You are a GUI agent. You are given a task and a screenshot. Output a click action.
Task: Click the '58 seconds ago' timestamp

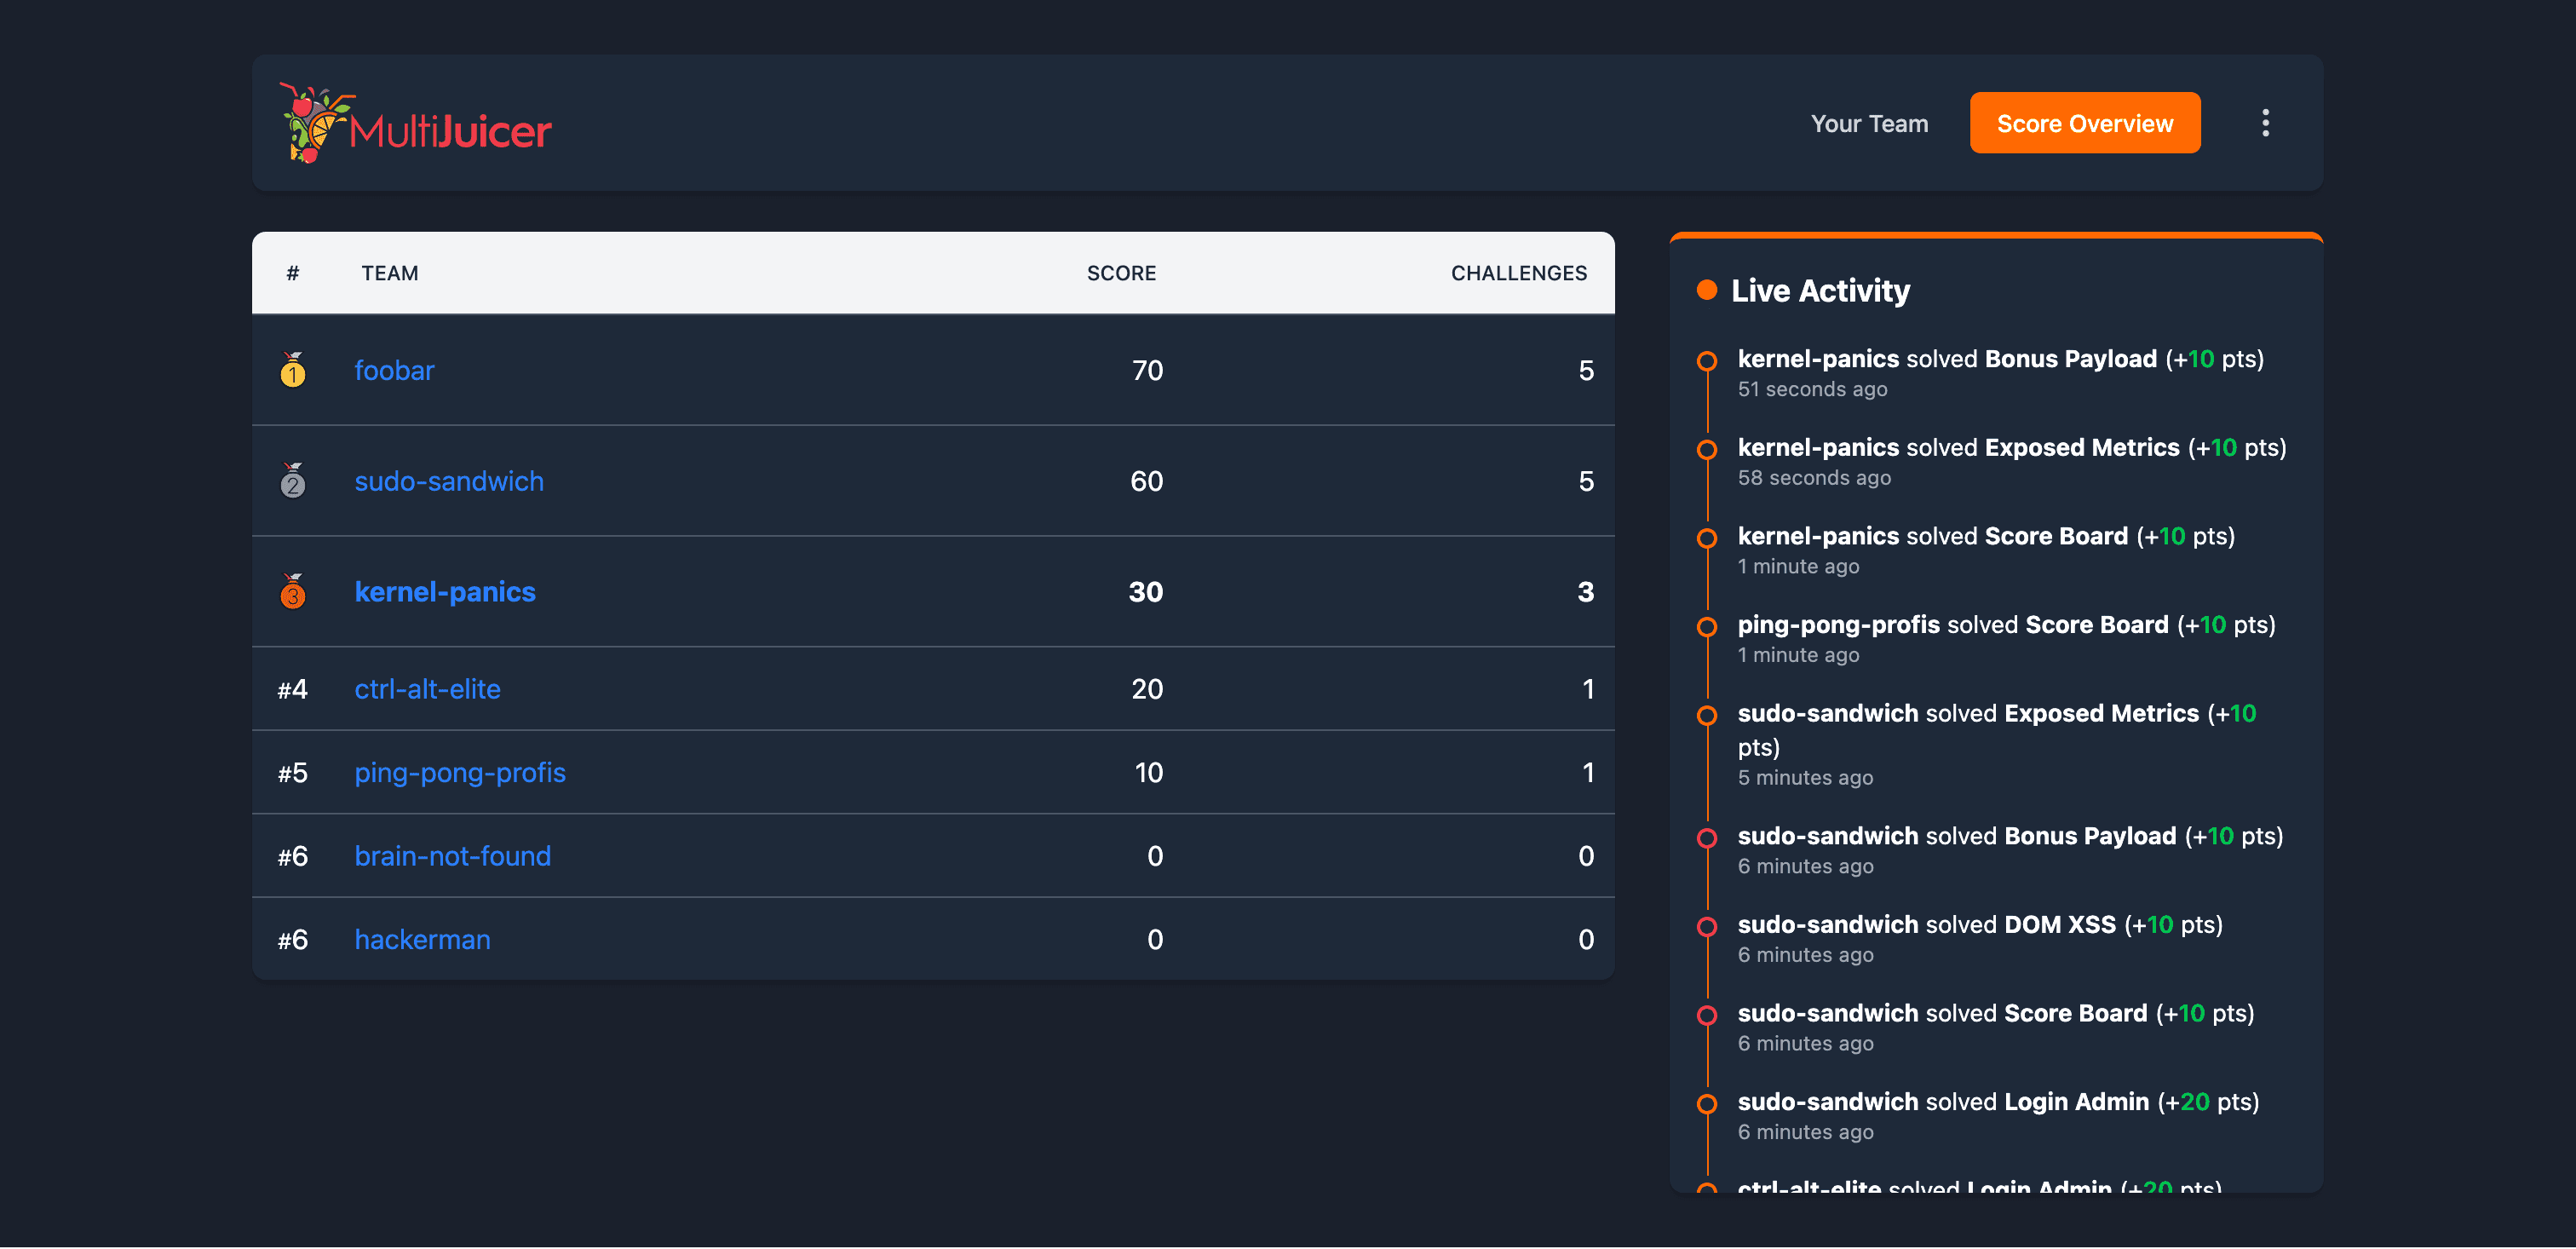pos(1814,478)
